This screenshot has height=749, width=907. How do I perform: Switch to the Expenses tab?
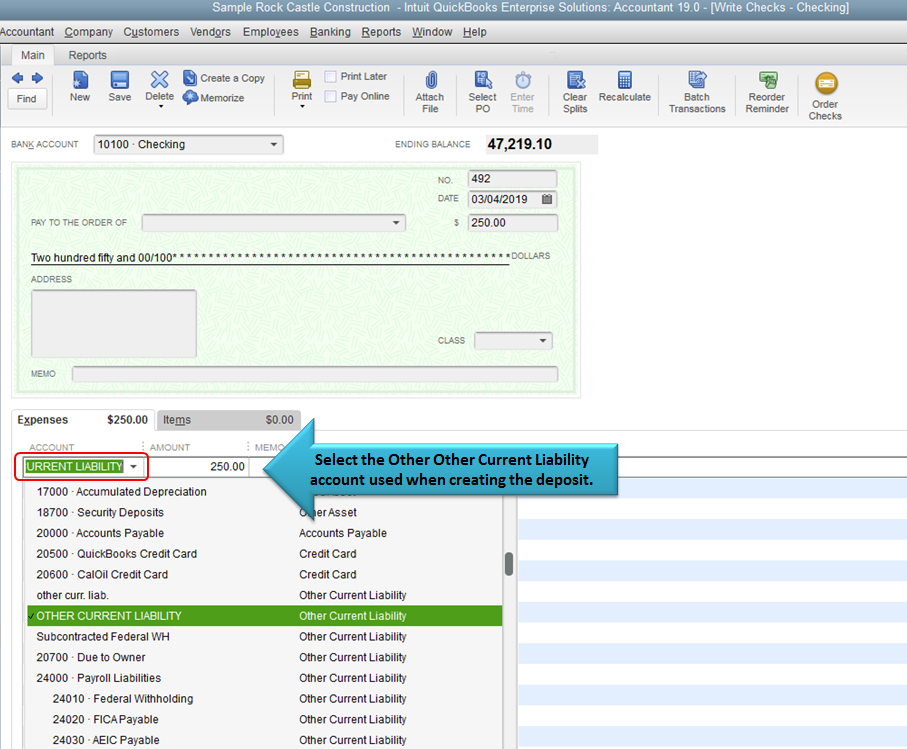coord(83,420)
